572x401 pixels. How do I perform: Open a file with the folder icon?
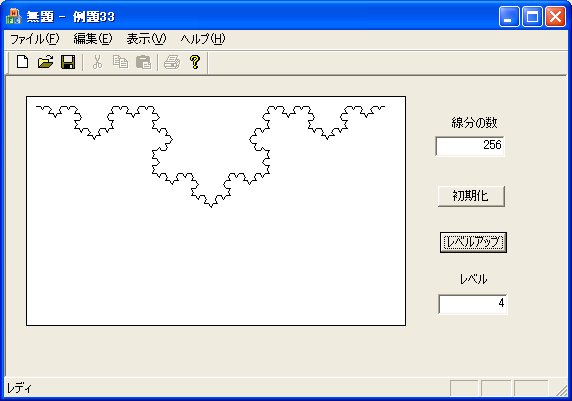46,62
